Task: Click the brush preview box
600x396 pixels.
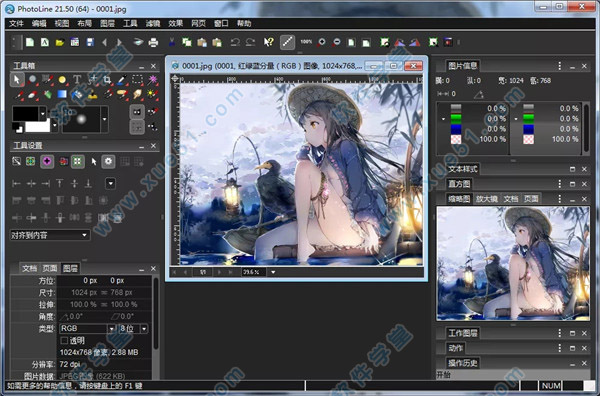Action: tap(81, 119)
